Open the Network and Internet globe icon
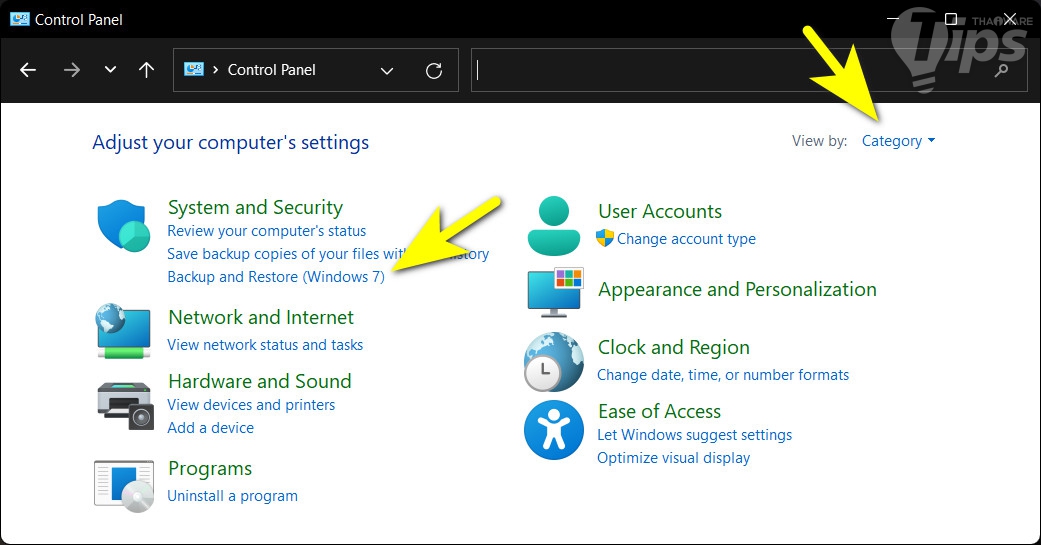 [123, 332]
